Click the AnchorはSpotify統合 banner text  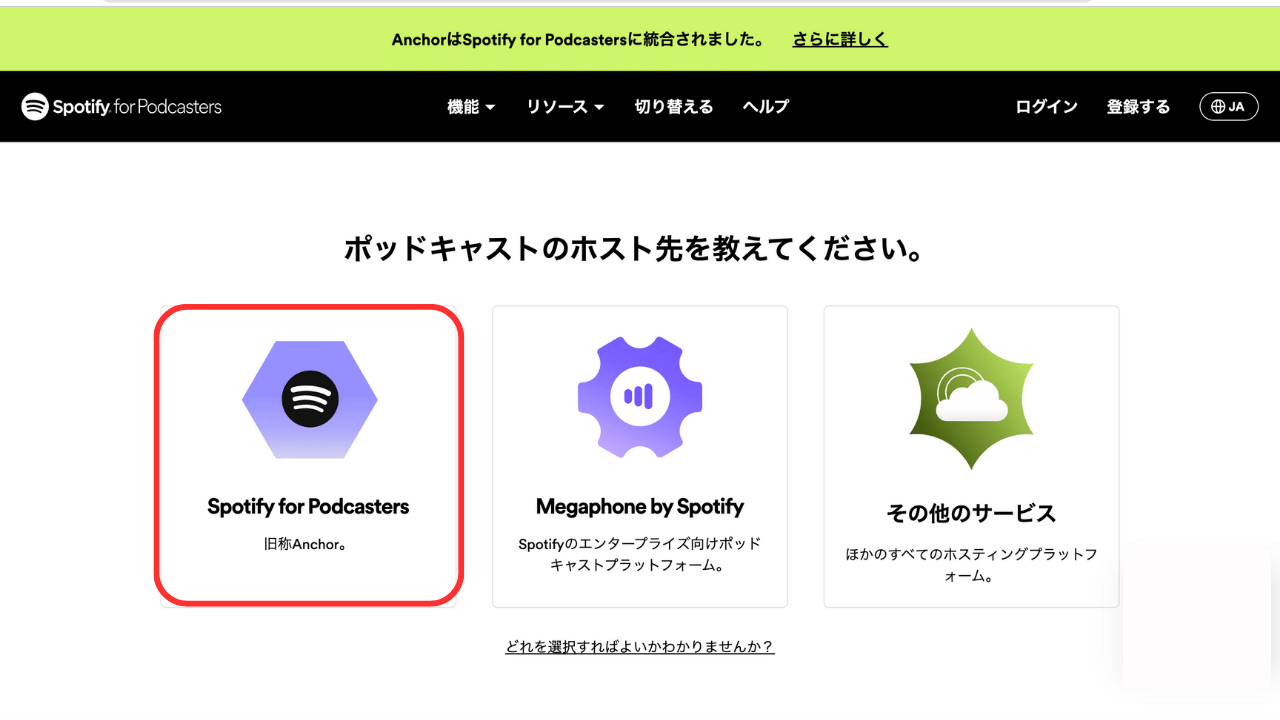pos(578,40)
